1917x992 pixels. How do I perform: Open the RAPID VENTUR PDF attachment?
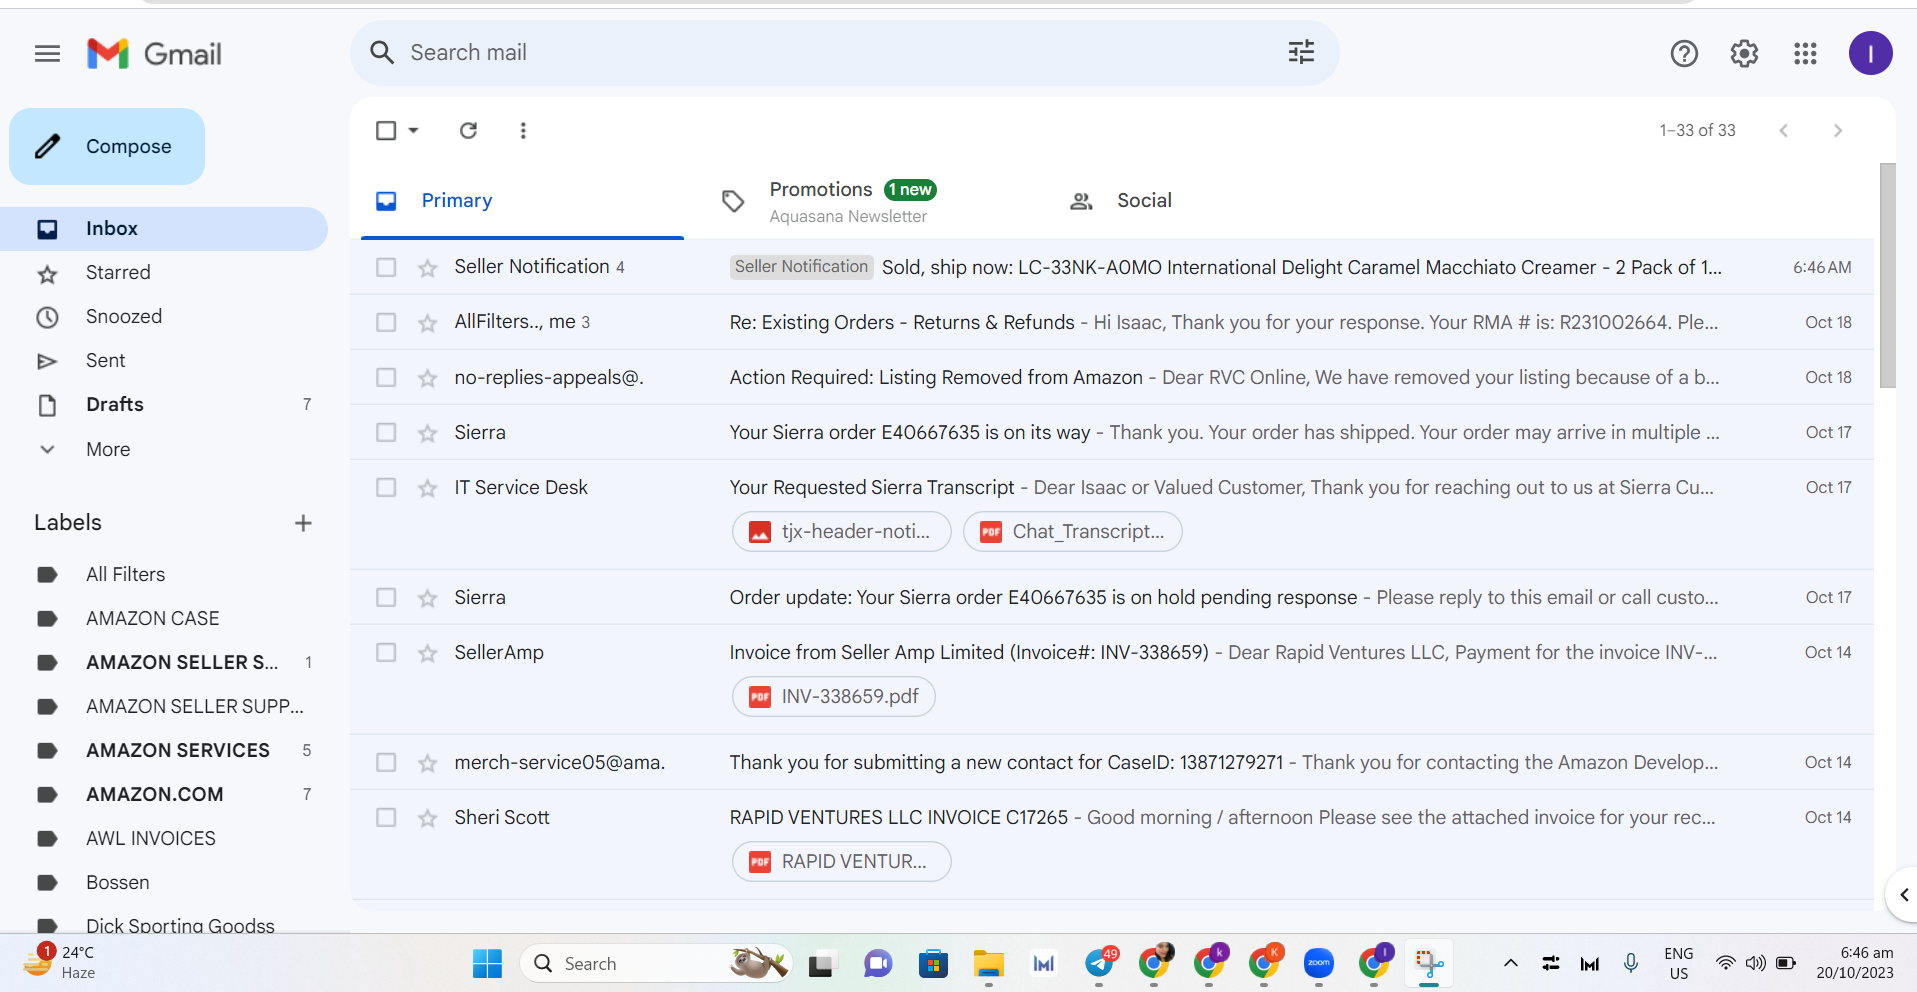click(841, 861)
